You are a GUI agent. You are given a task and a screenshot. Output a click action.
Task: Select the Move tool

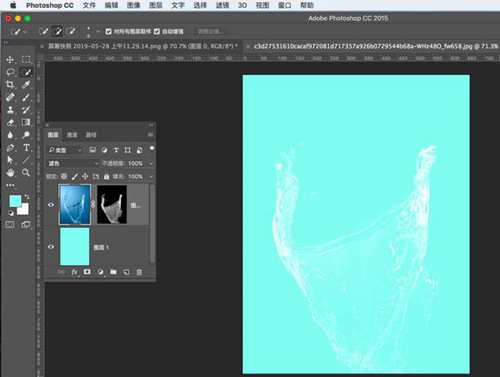[x=10, y=60]
